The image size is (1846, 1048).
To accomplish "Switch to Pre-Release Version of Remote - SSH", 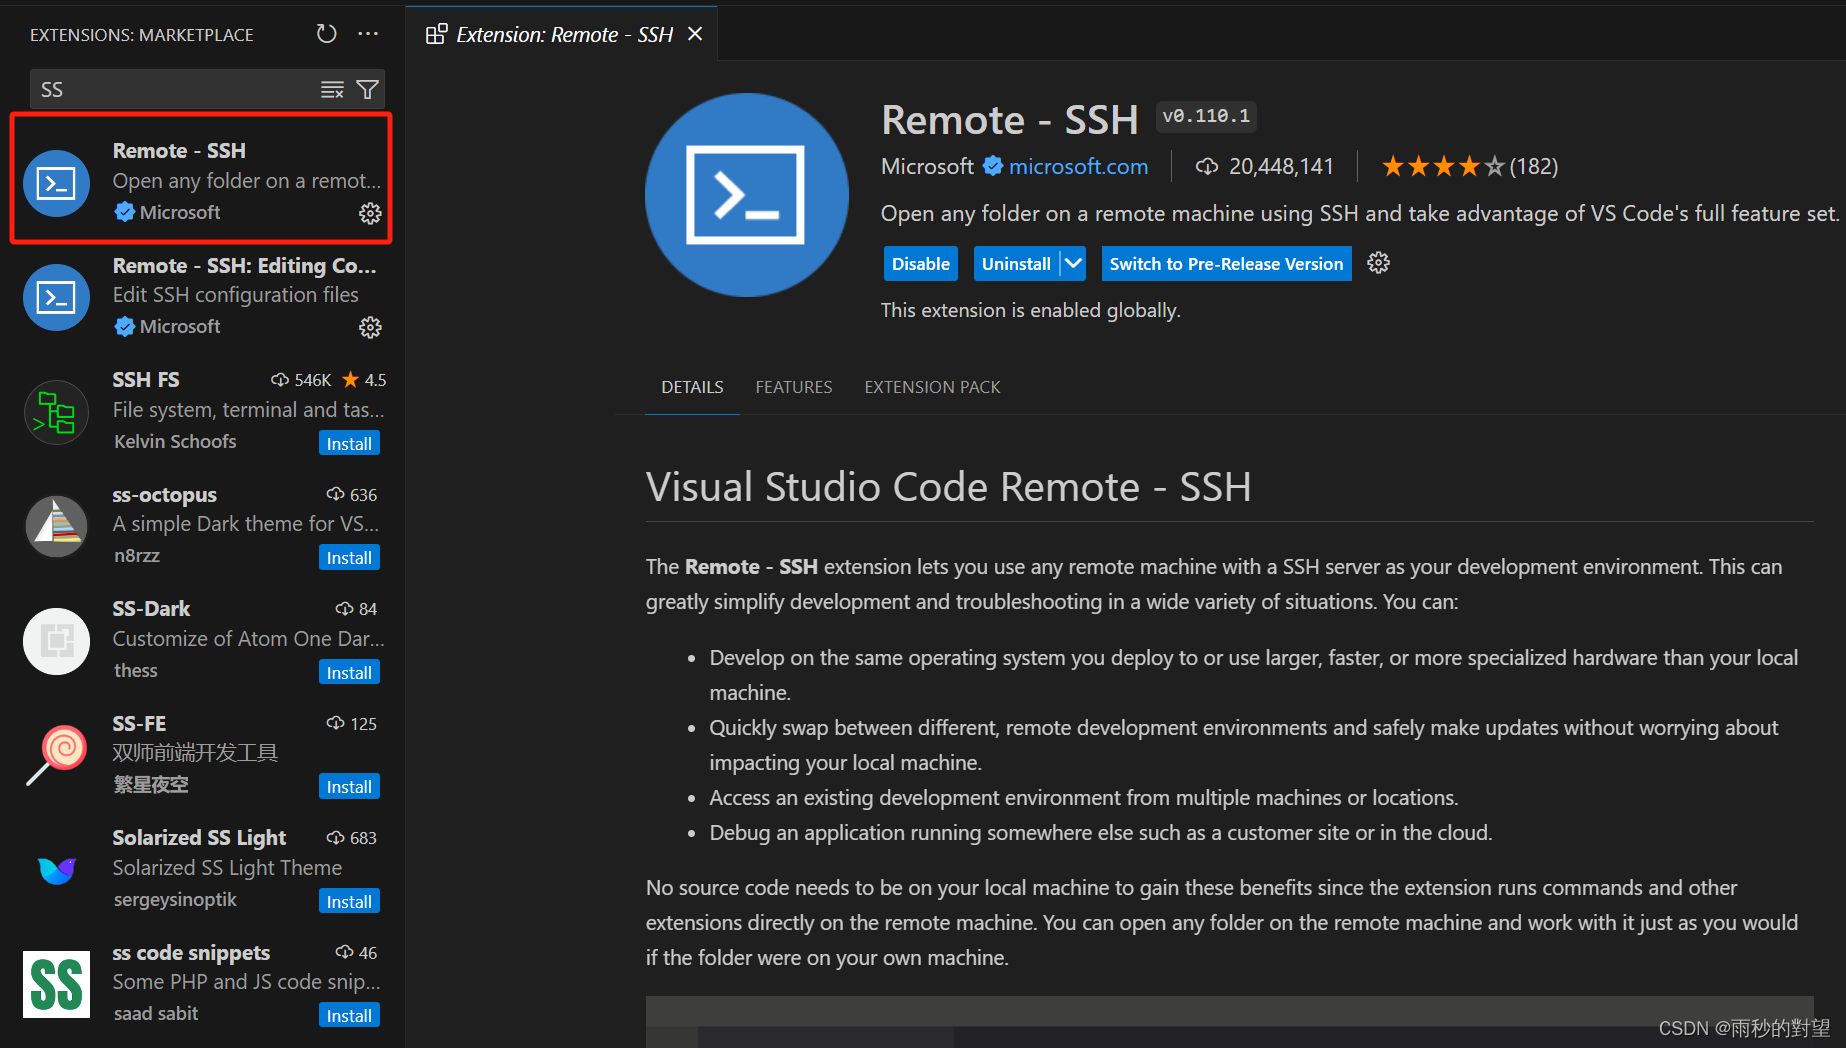I will [1226, 263].
